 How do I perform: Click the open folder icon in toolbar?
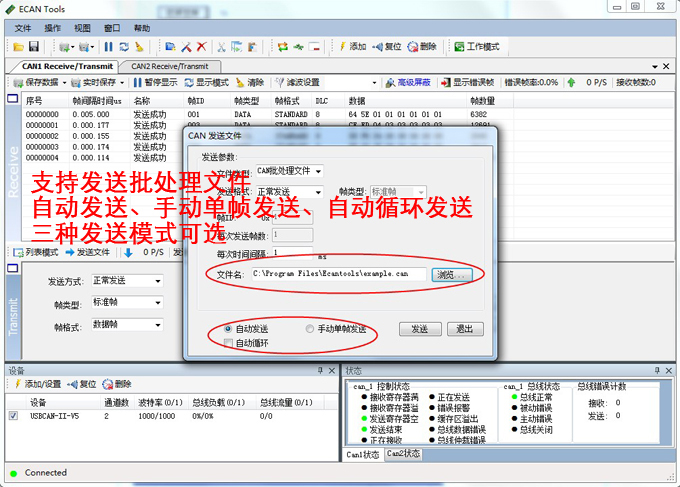[18, 47]
